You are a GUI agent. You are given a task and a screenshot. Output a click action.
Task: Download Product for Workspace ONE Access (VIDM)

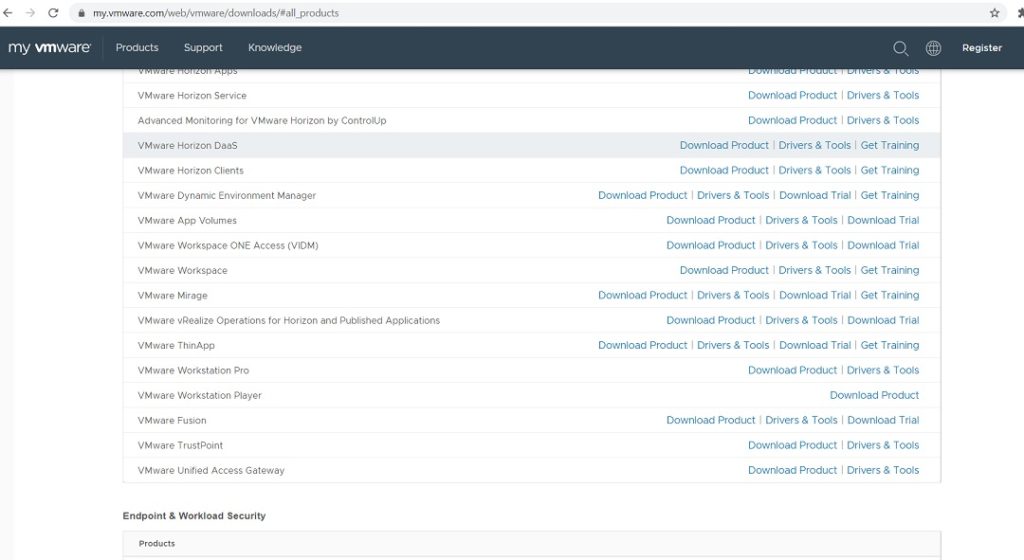[711, 245]
